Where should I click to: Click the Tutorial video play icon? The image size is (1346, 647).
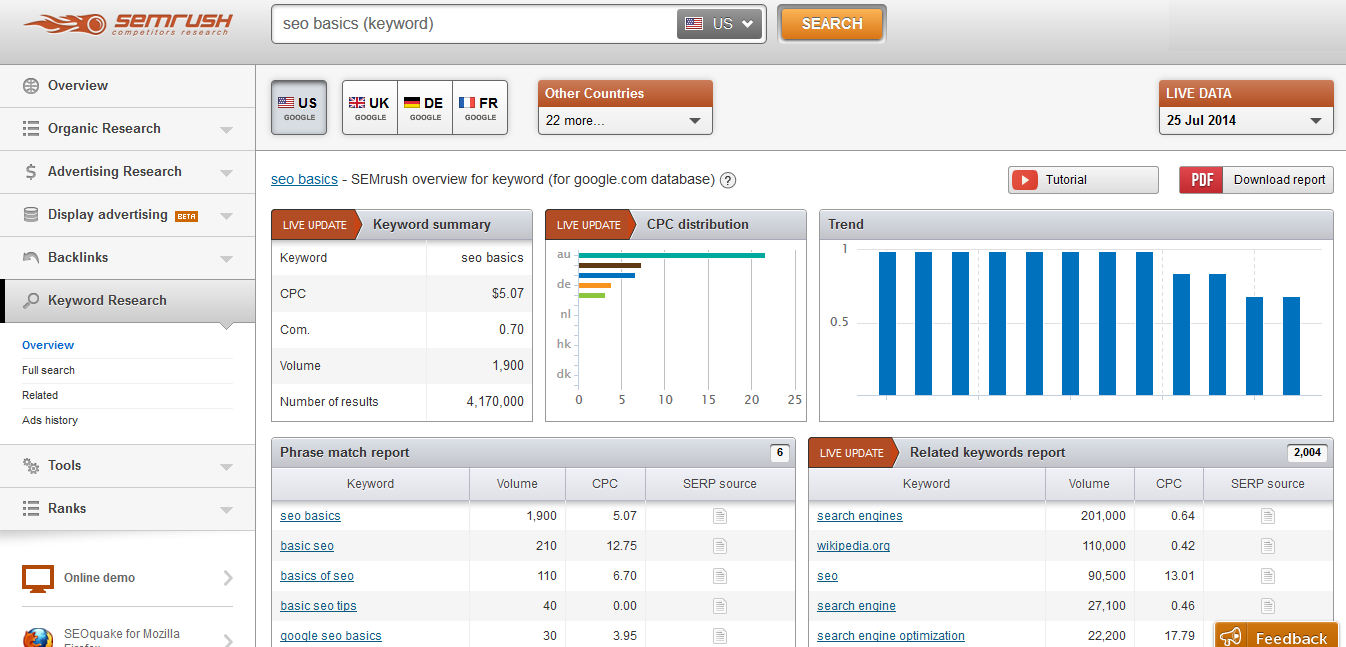click(x=1025, y=180)
